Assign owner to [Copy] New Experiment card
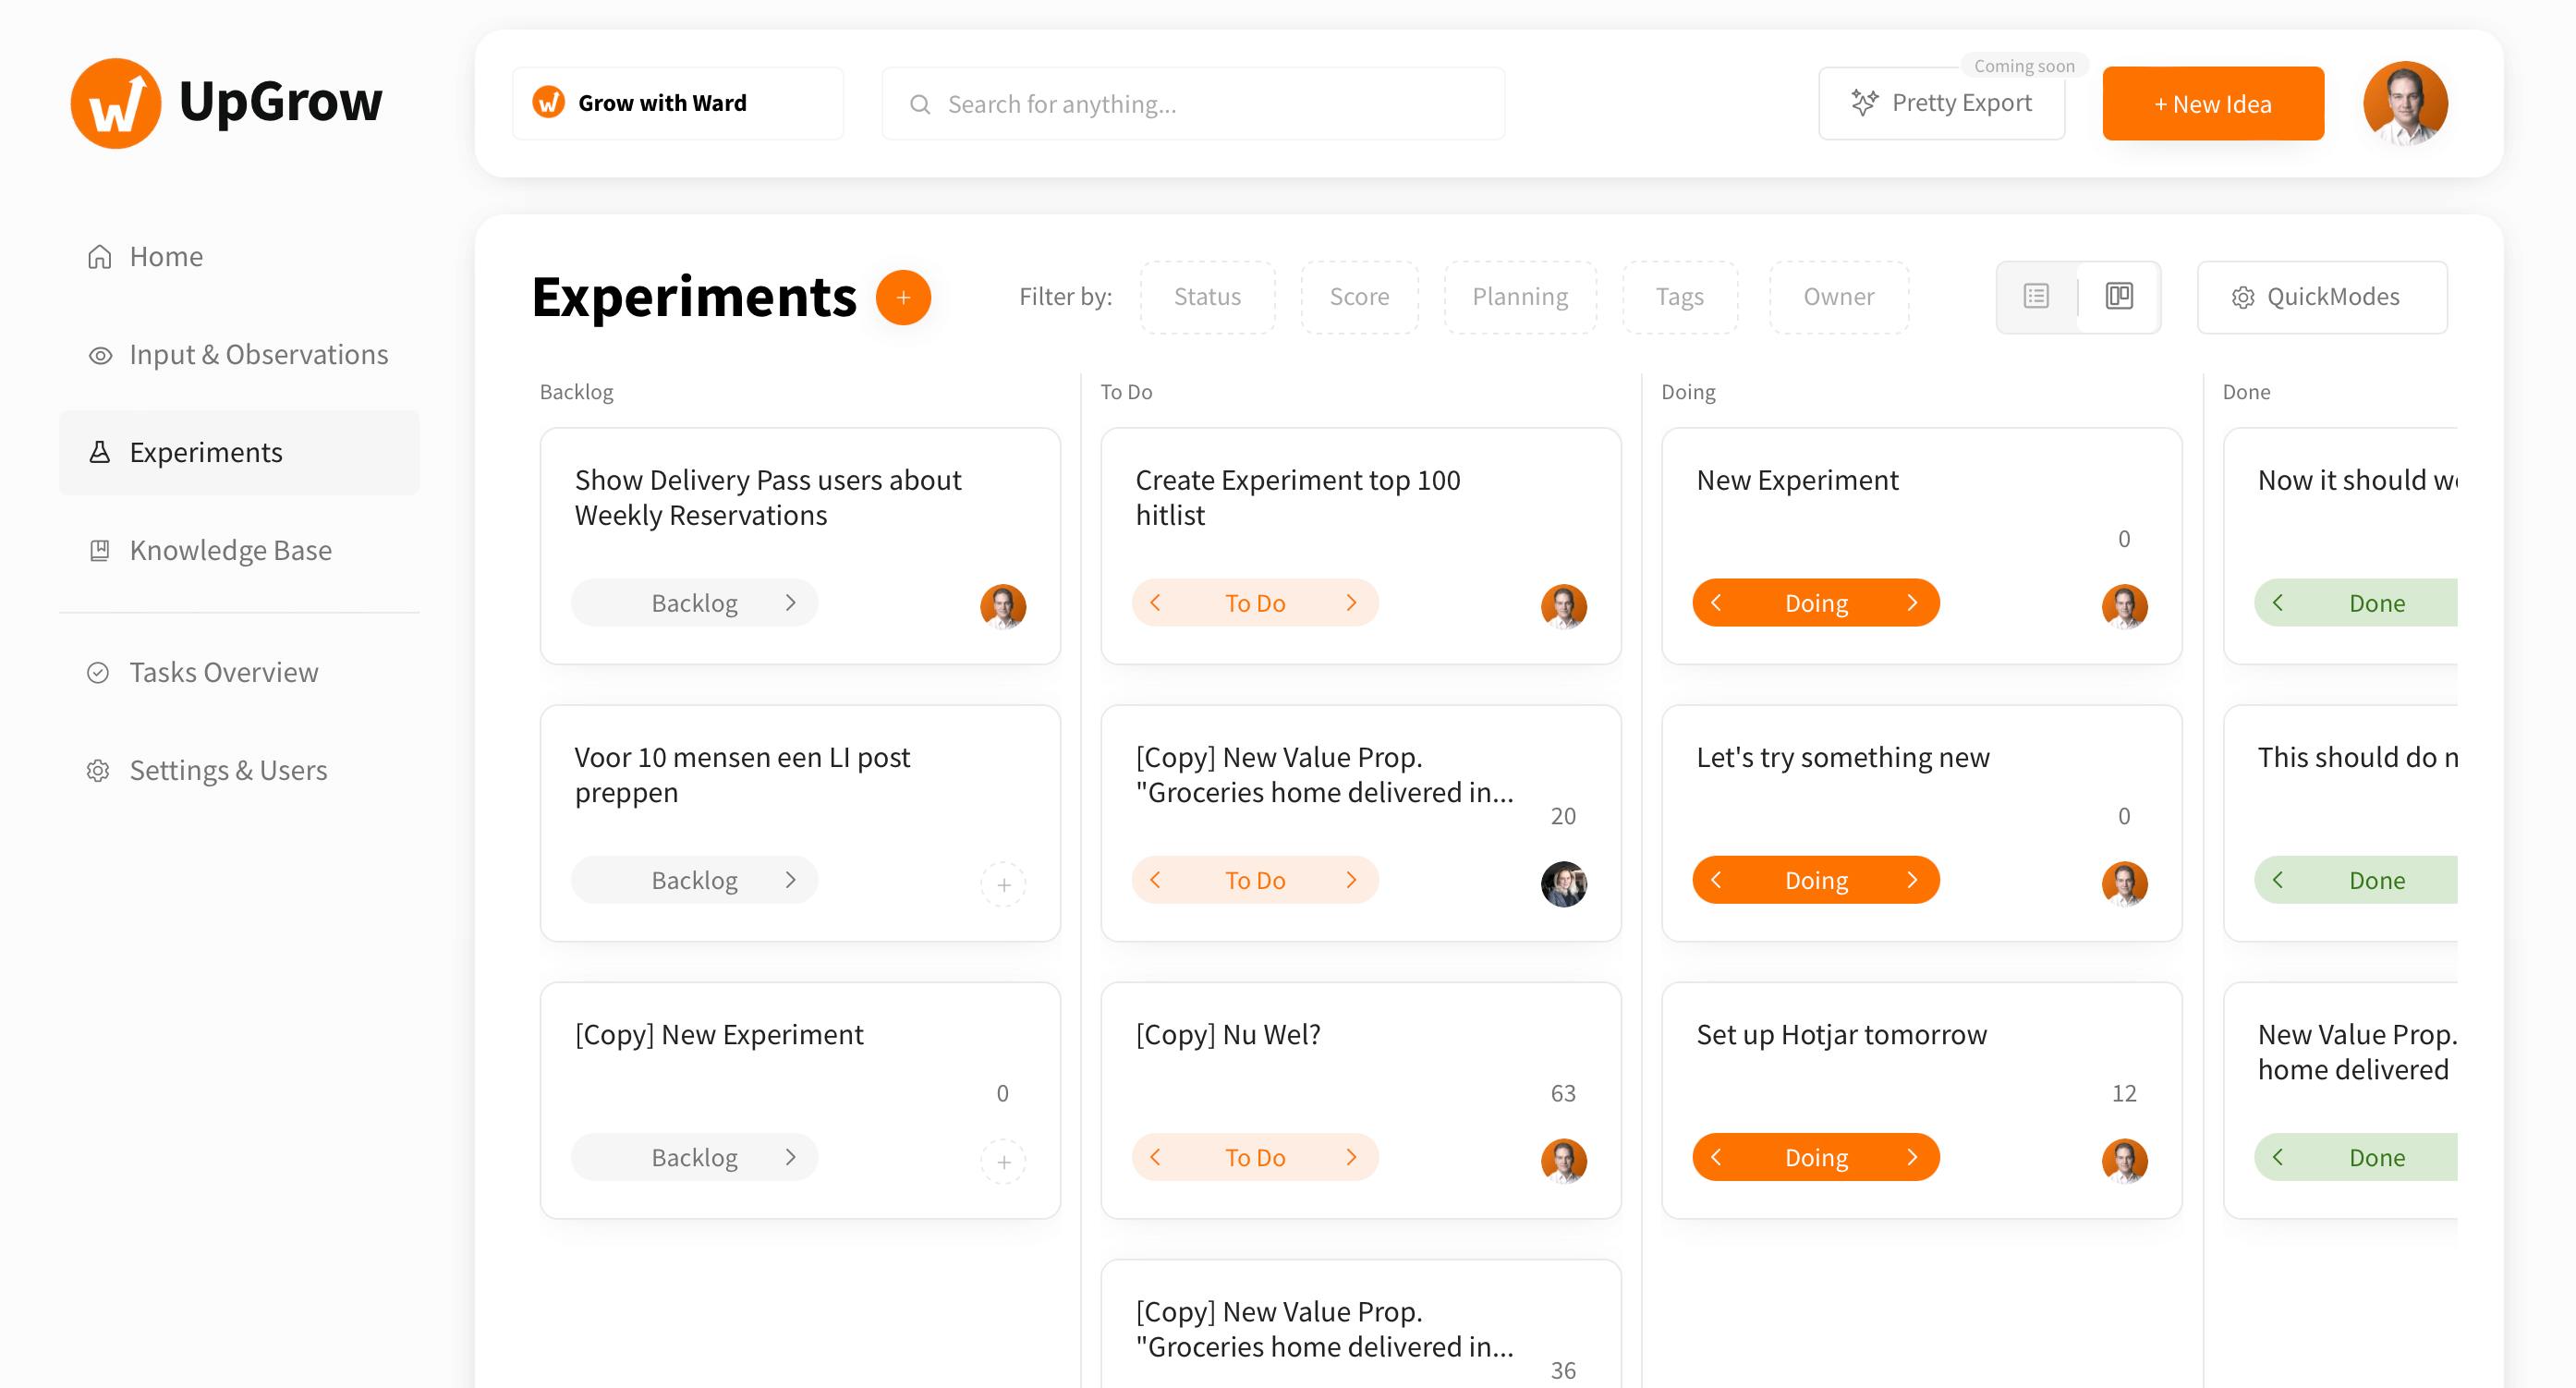The height and width of the screenshot is (1388, 2576). pos(1003,1161)
